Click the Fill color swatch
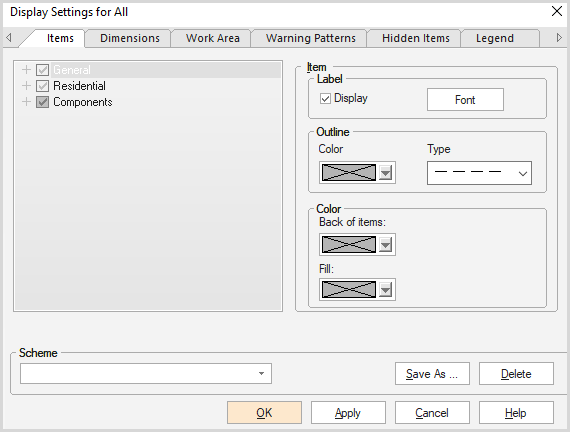 click(x=349, y=289)
